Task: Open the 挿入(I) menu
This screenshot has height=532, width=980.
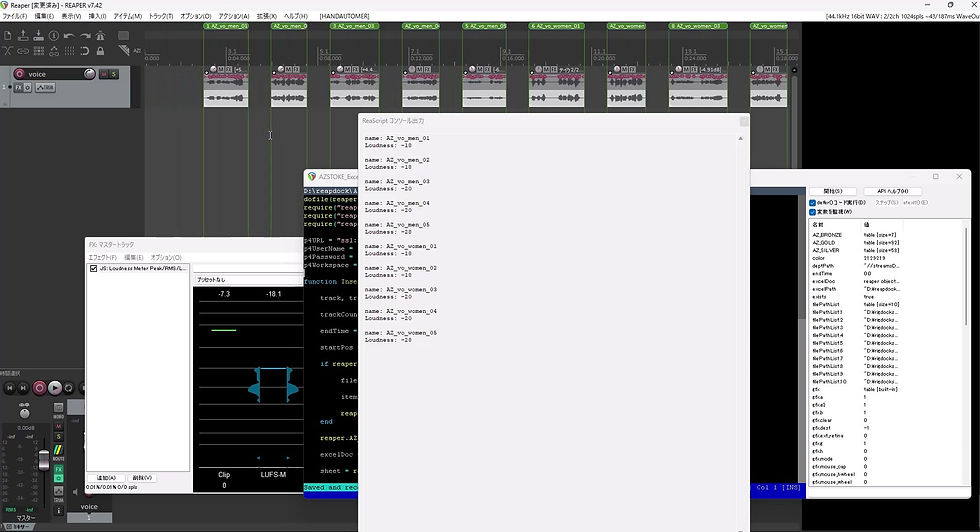Action: point(98,16)
